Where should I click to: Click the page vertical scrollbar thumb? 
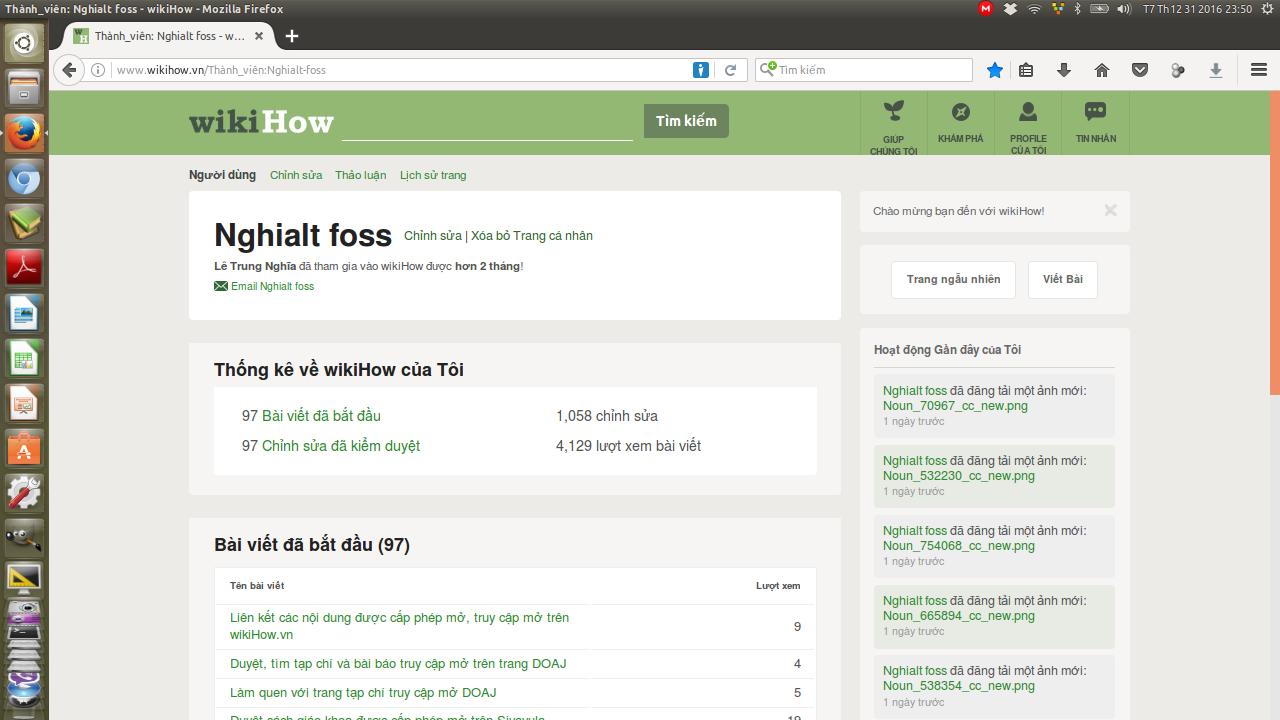1275,243
